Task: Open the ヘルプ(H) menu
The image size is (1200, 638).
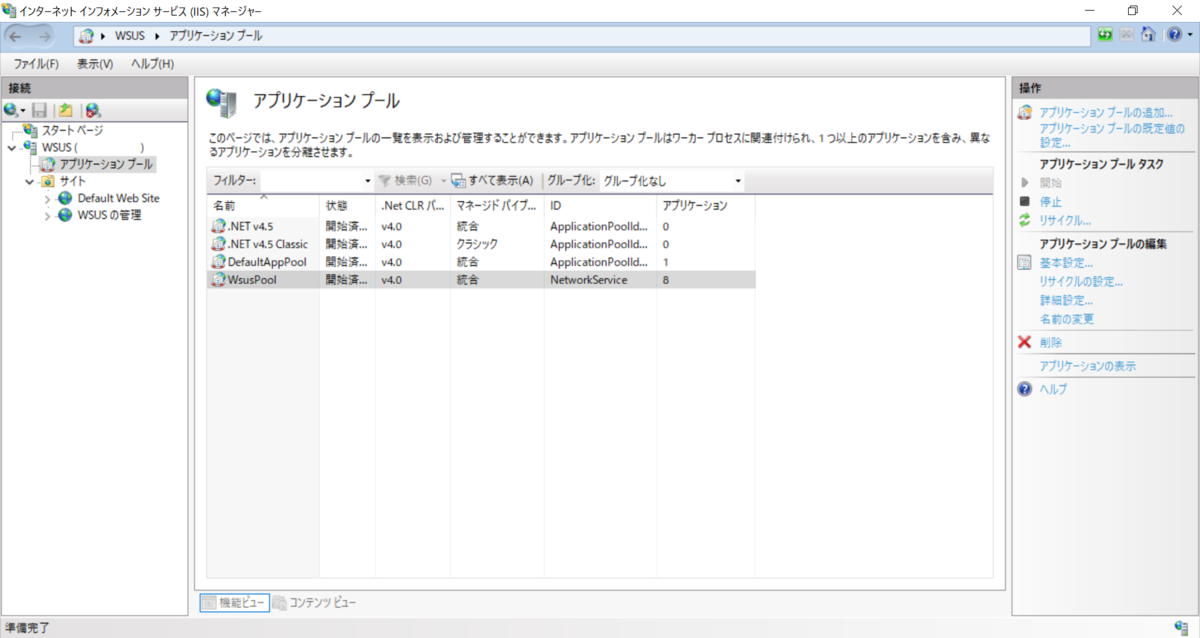Action: pyautogui.click(x=153, y=64)
